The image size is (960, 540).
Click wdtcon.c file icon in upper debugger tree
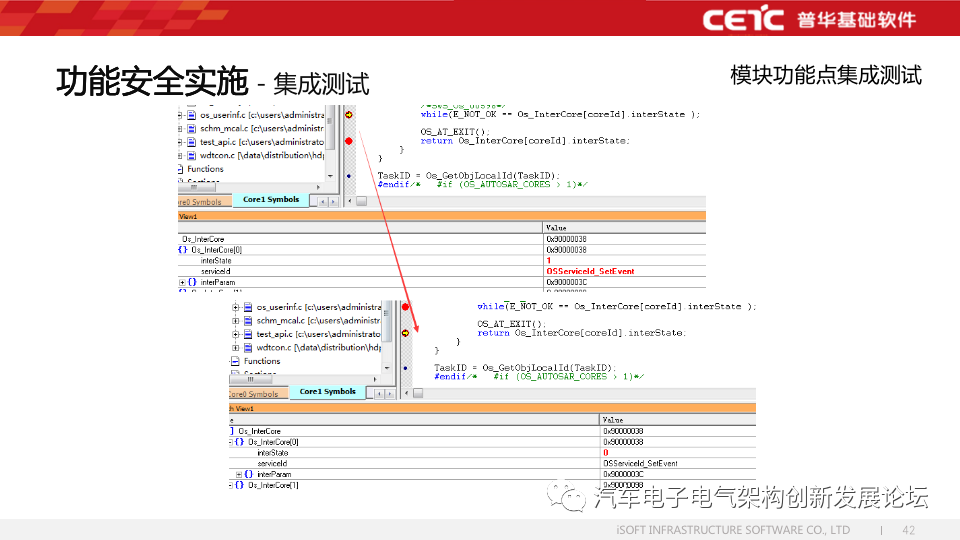coord(191,156)
